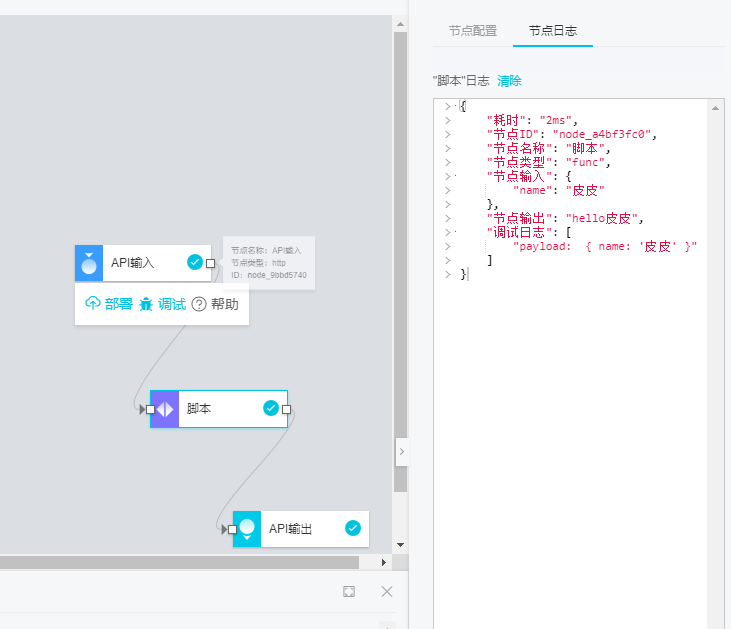This screenshot has height=629, width=731.
Task: Click 清除 to clear the log
Action: pos(509,81)
